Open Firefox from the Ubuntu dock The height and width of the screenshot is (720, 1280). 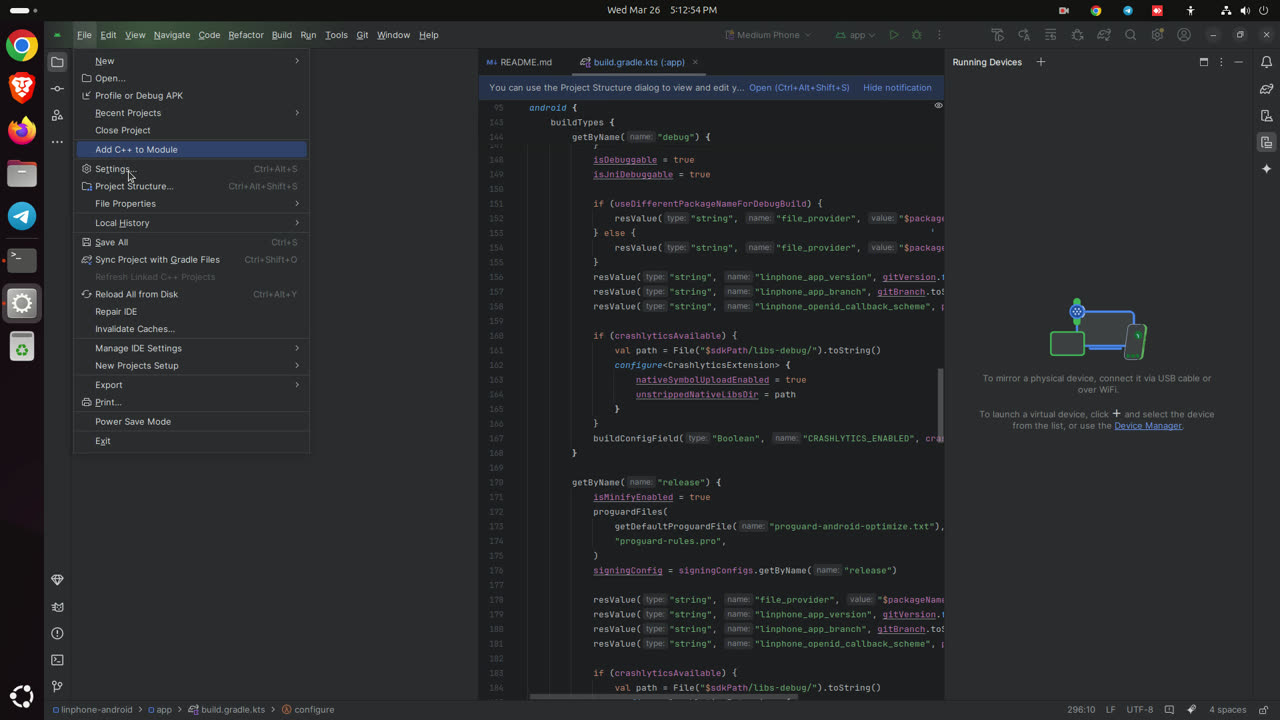pyautogui.click(x=22, y=130)
